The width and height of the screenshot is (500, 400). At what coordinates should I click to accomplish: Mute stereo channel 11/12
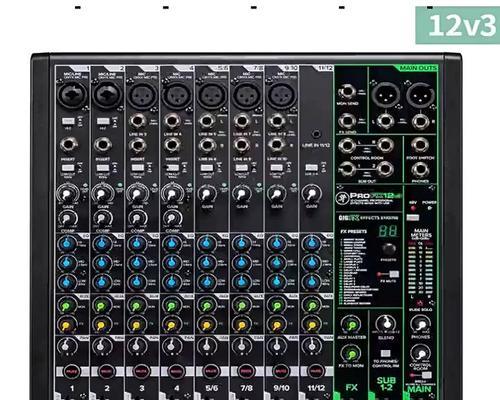(x=315, y=371)
